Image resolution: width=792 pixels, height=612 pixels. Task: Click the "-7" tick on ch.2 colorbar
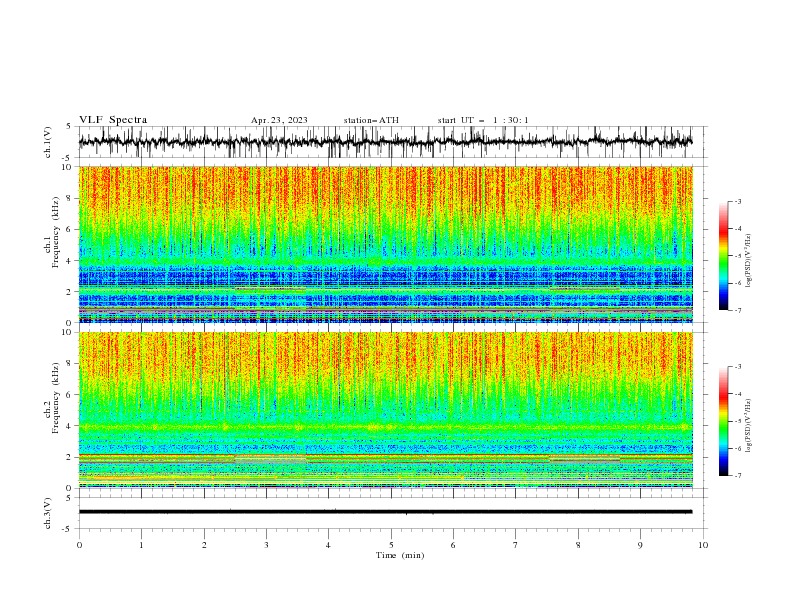click(x=738, y=476)
